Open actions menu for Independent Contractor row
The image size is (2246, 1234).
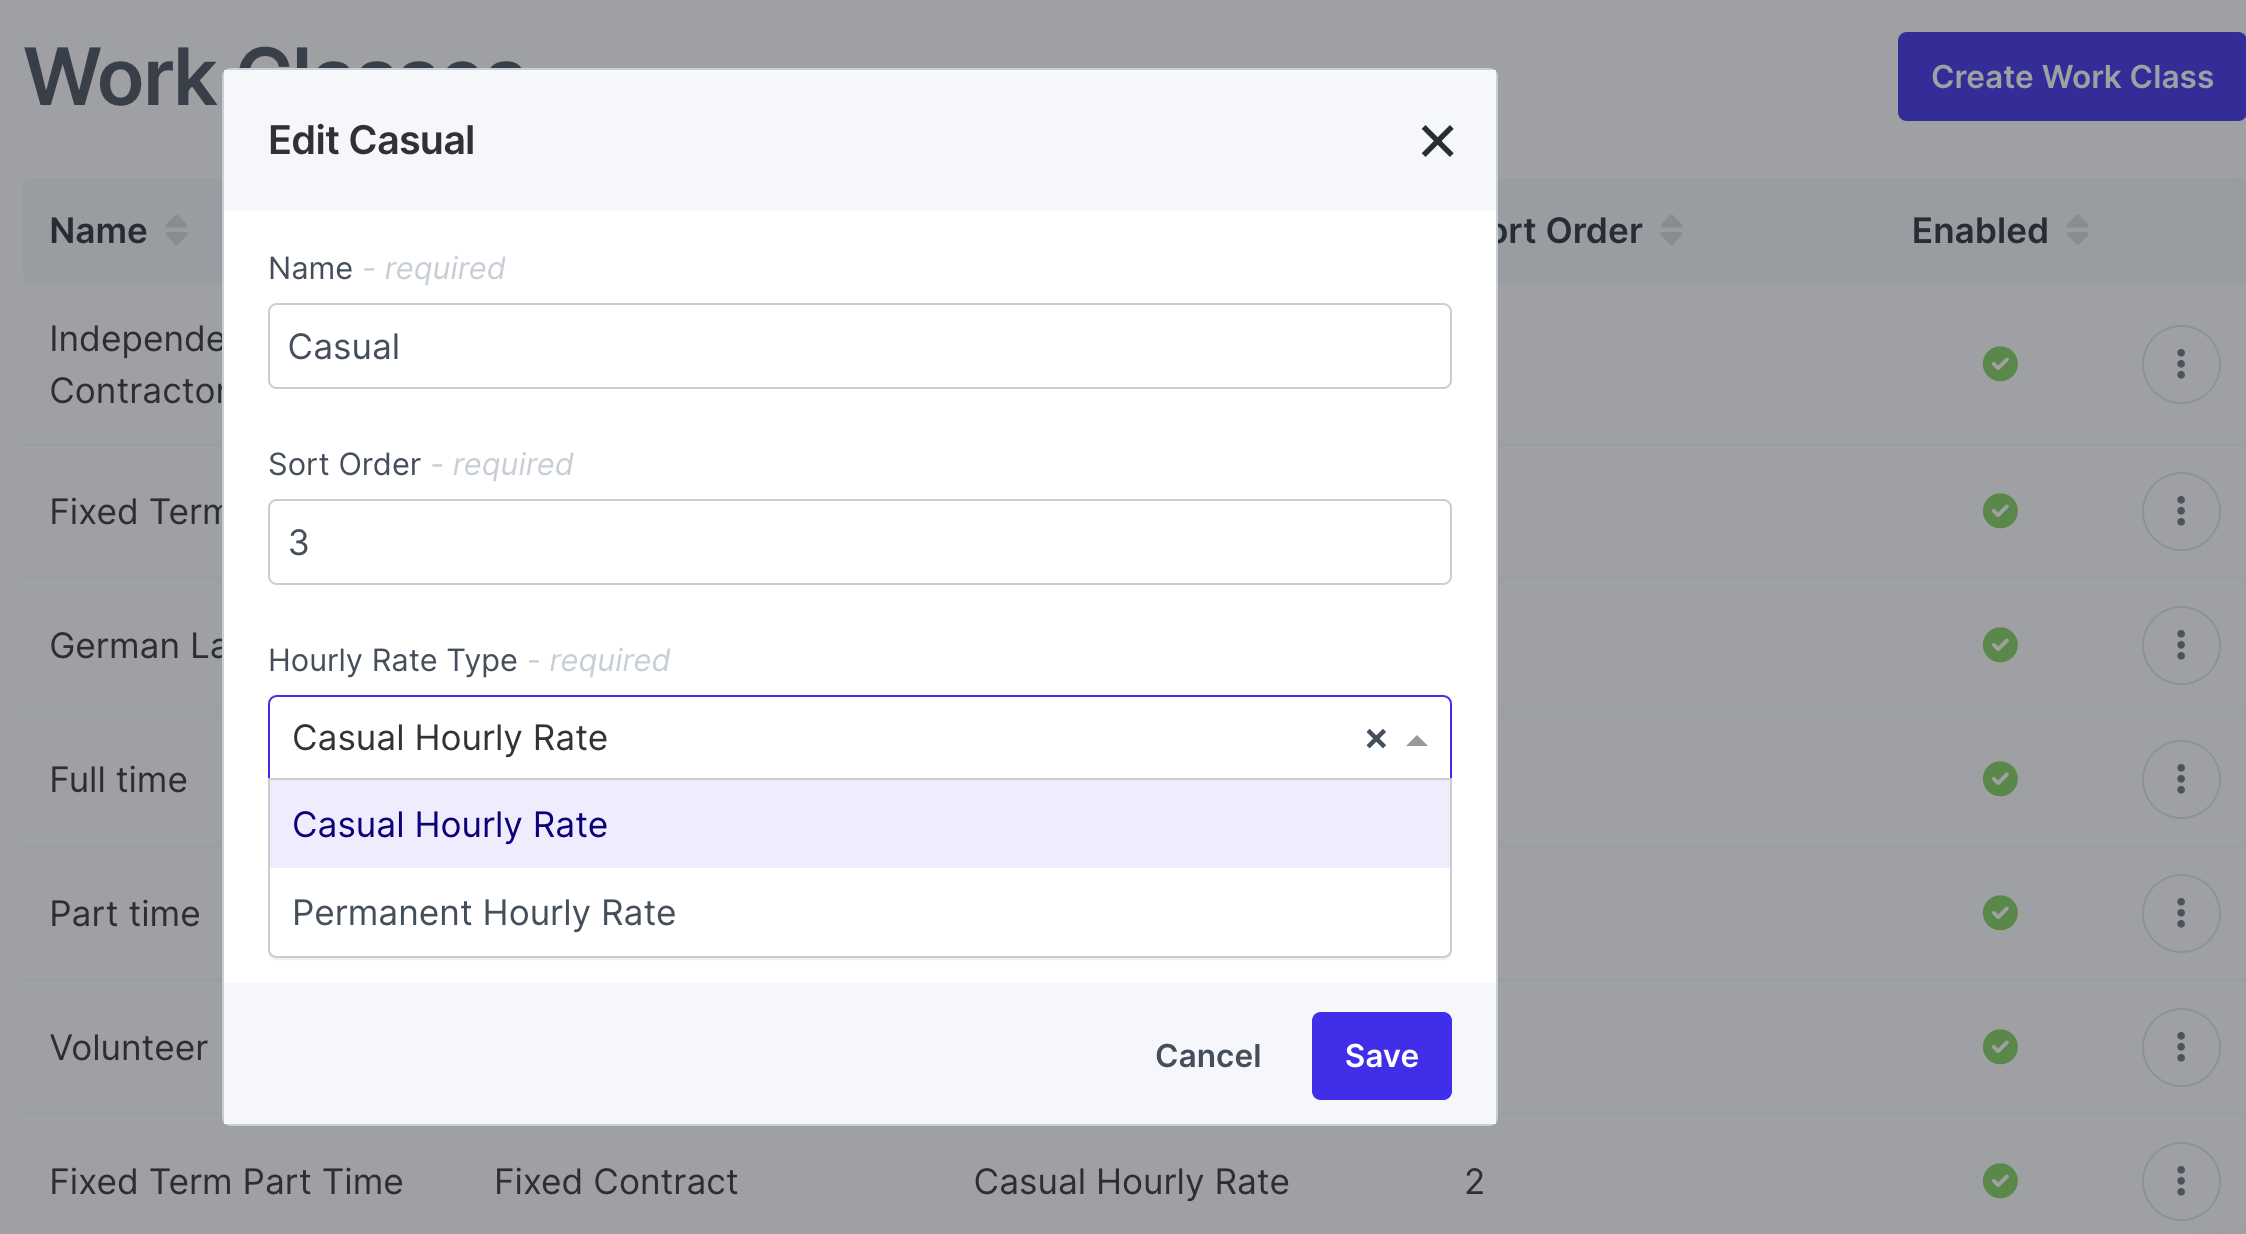(2180, 364)
